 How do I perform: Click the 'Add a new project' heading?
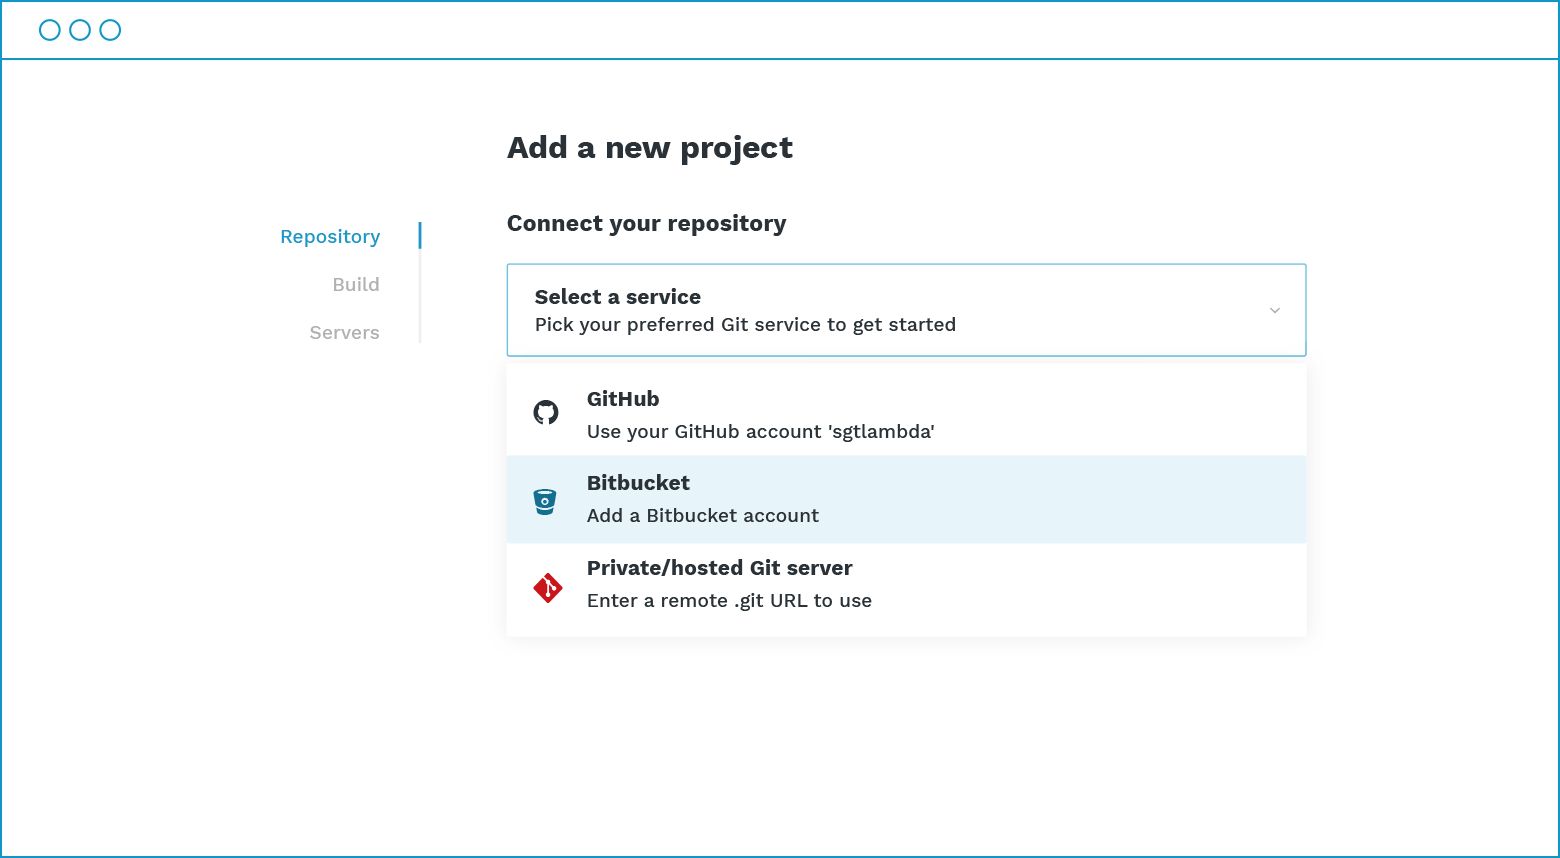649,148
